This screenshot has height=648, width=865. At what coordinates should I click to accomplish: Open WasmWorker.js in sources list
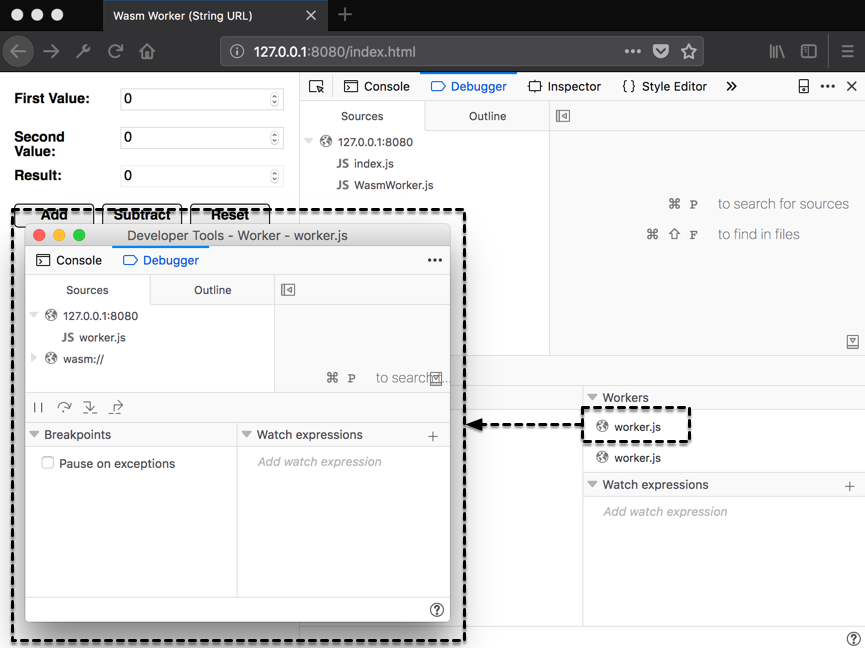393,185
